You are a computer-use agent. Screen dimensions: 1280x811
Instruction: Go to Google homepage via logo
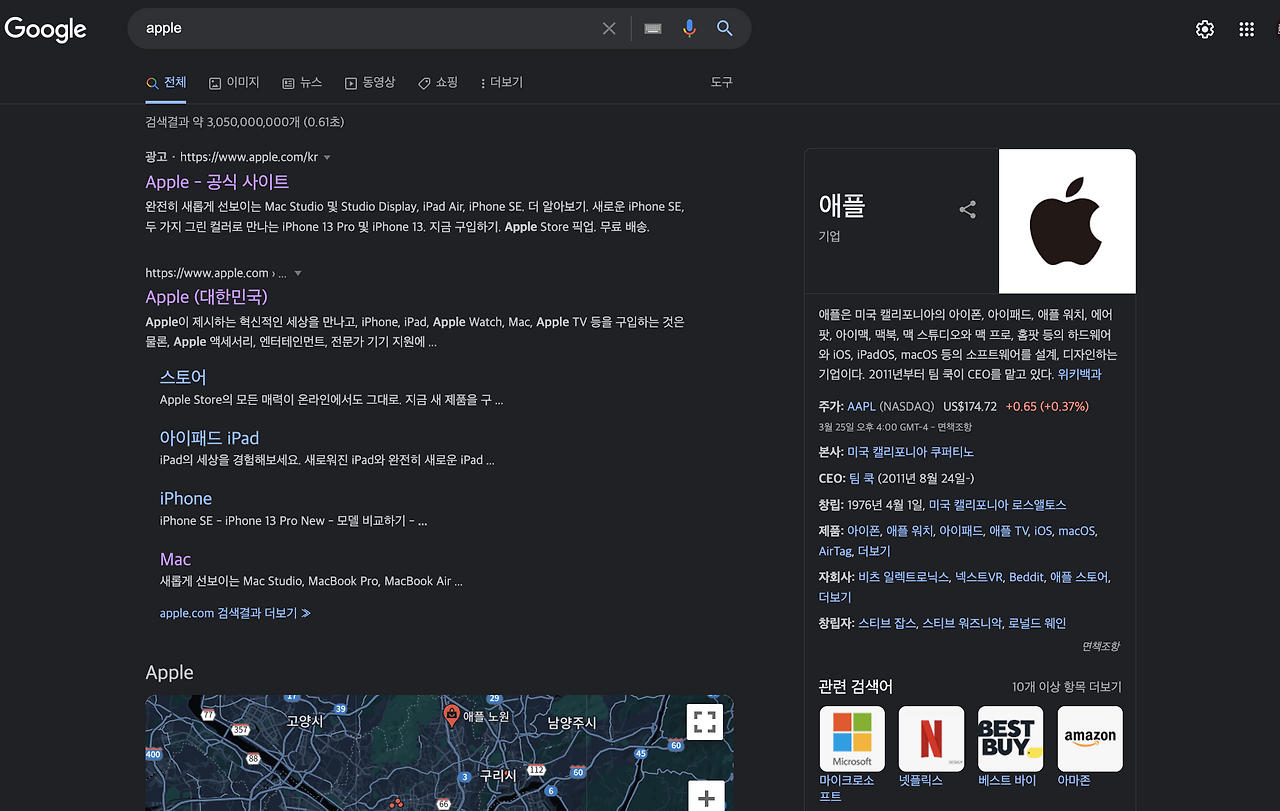(46, 29)
